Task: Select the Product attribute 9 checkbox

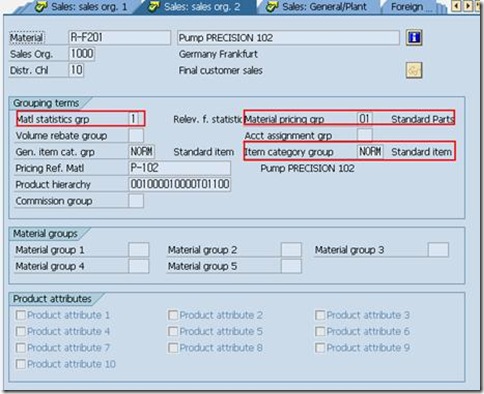Action: [x=320, y=348]
